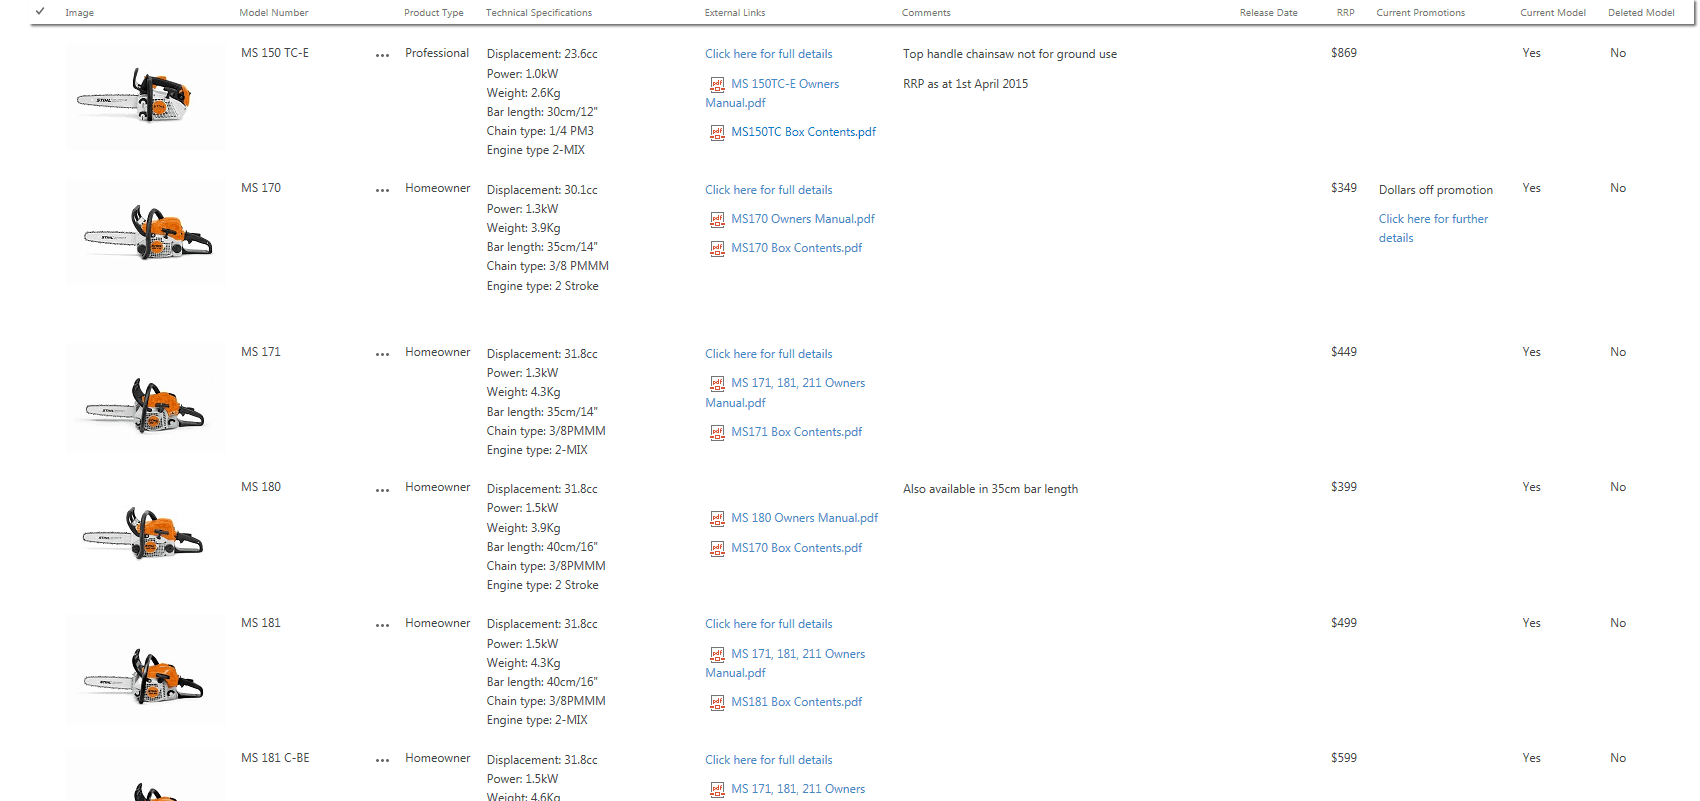The height and width of the screenshot is (801, 1700).
Task: Open full details link for MS 171
Action: tap(769, 354)
